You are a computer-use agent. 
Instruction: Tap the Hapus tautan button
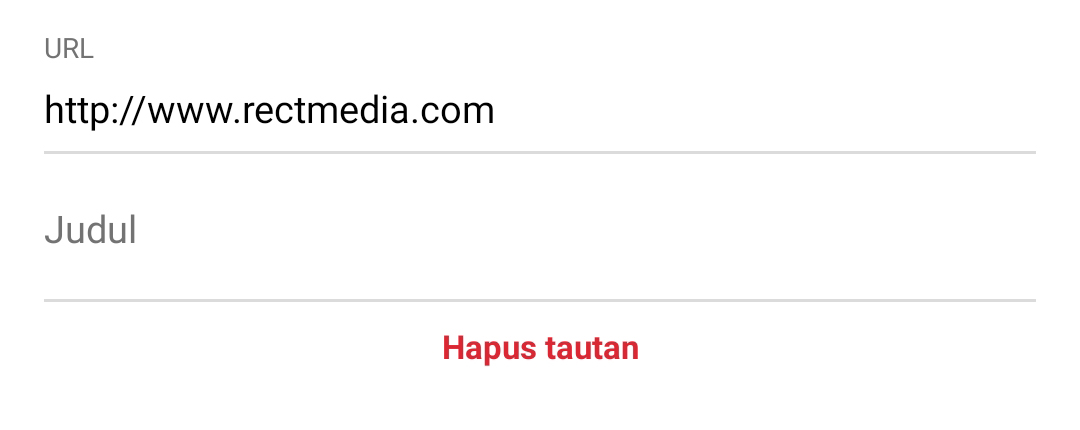tap(541, 349)
